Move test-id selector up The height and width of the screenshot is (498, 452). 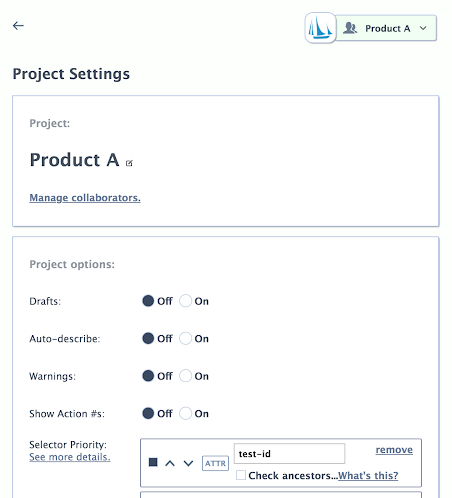170,463
